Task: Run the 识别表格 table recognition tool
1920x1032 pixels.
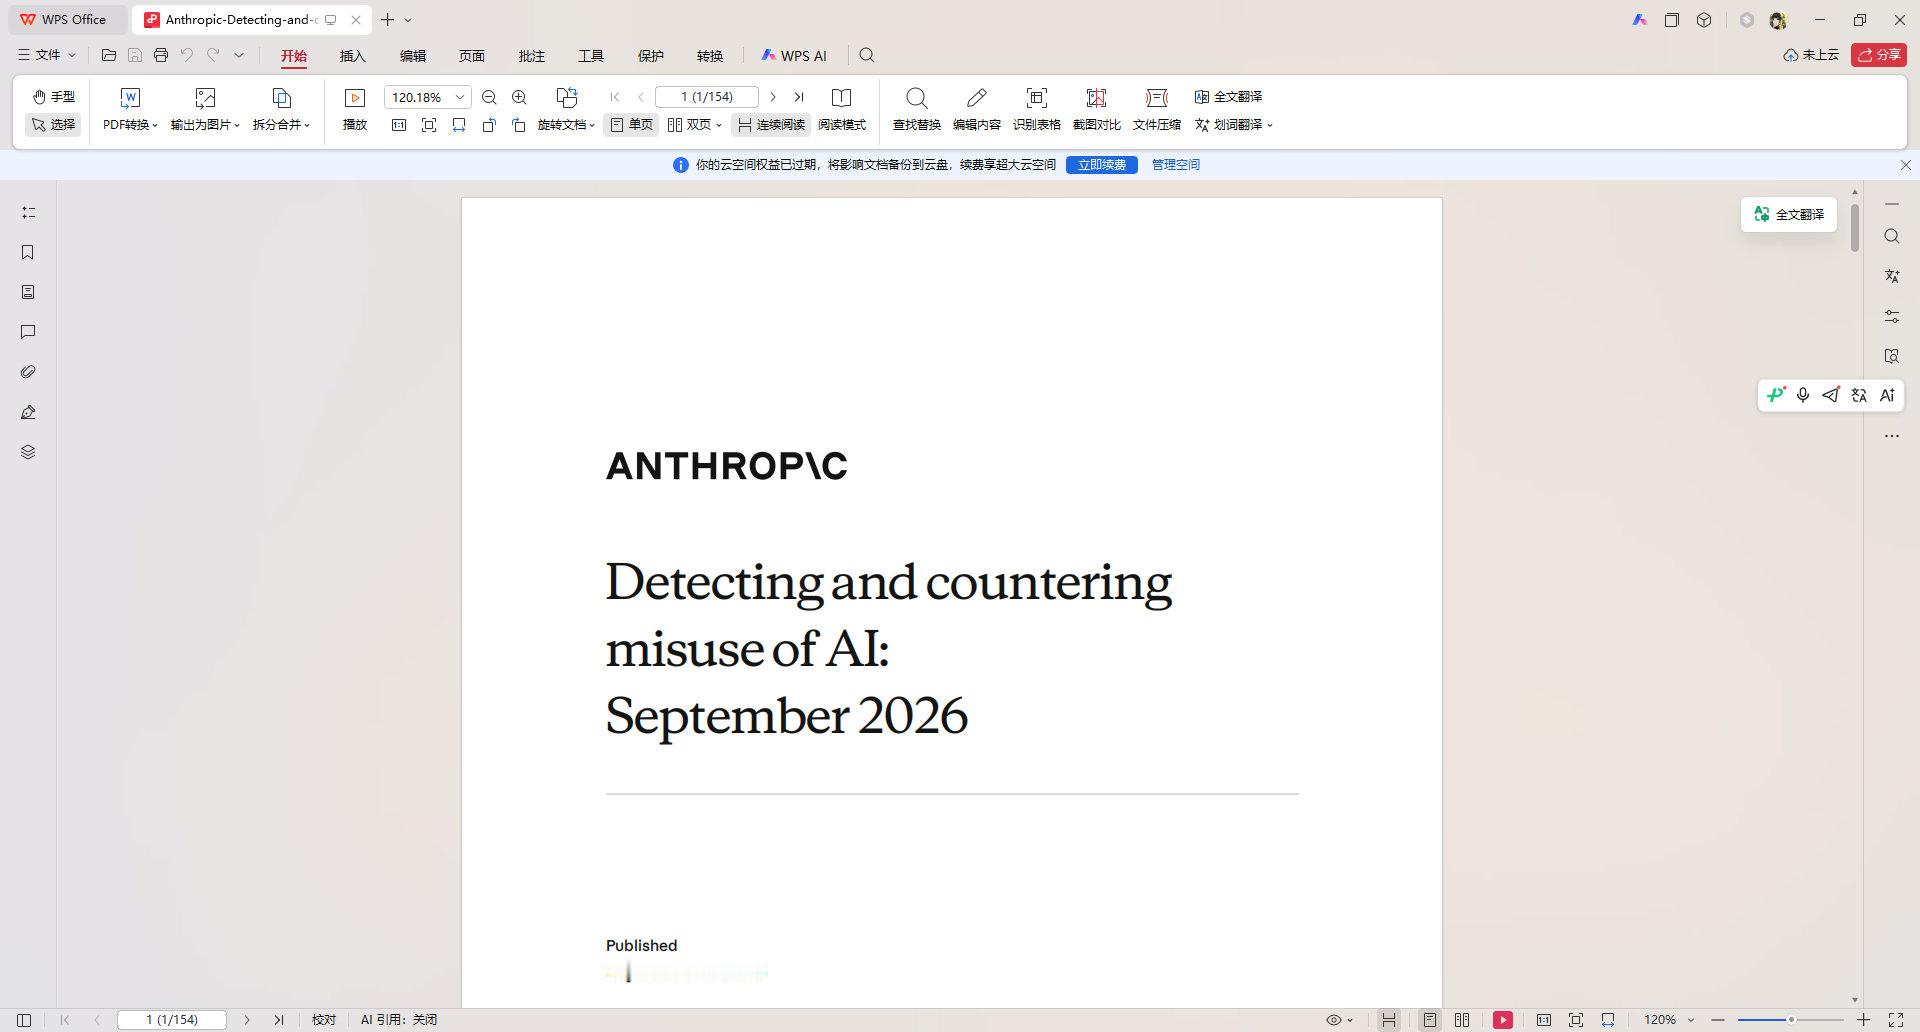Action: click(x=1037, y=109)
